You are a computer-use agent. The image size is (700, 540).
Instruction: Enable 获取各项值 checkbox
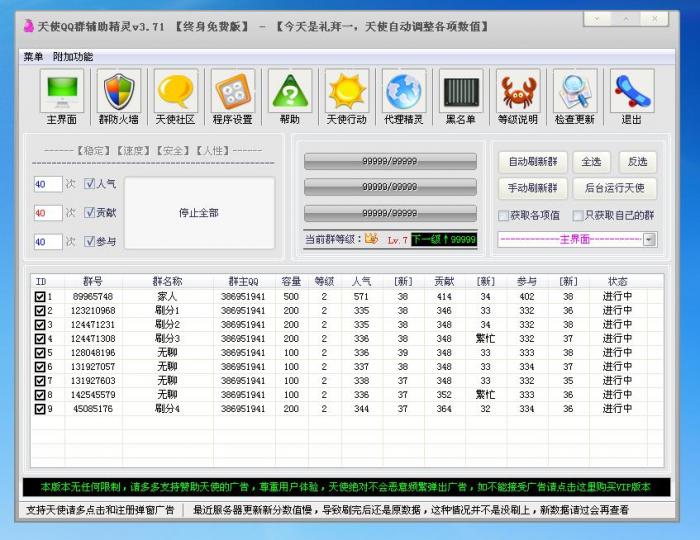coord(504,216)
